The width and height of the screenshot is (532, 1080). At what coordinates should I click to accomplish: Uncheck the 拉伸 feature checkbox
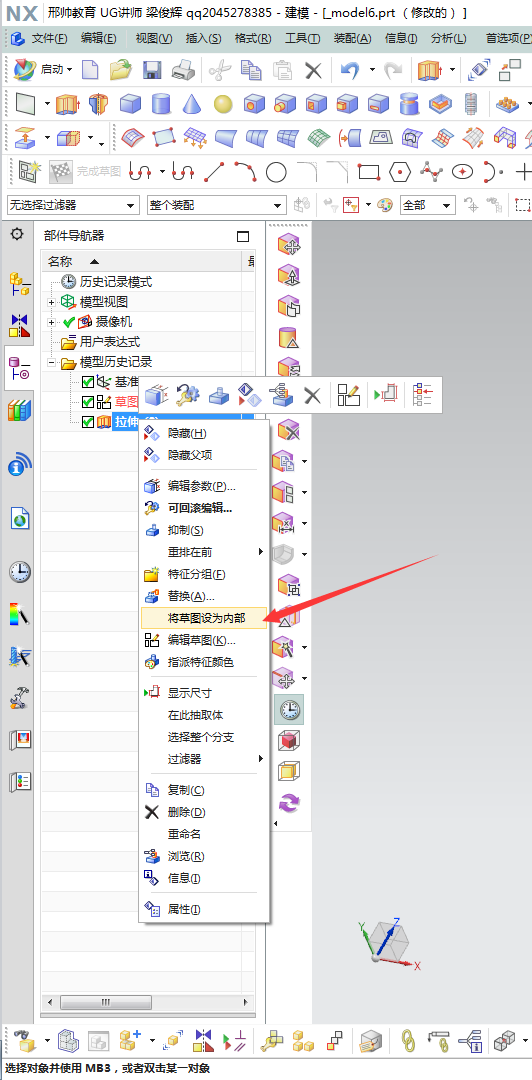(x=88, y=422)
